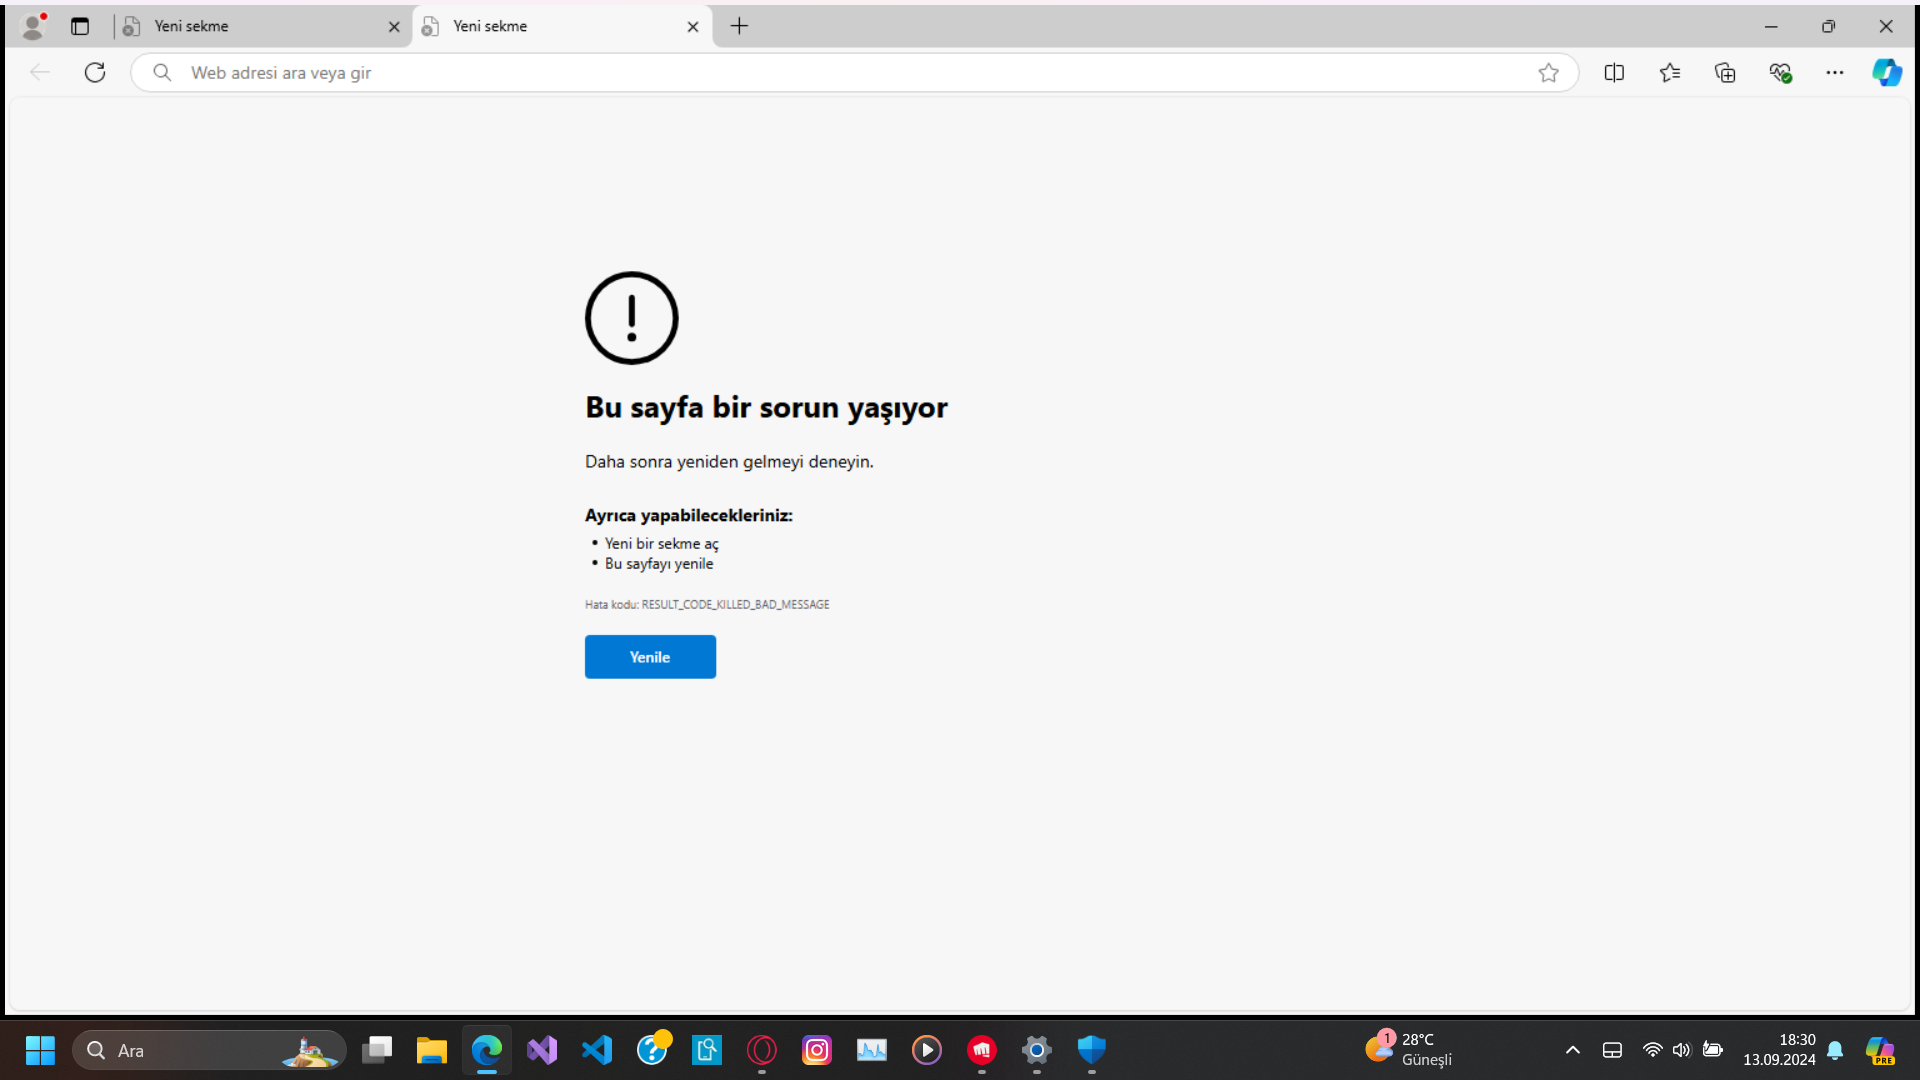Expand the hidden system tray icons
The height and width of the screenshot is (1080, 1920).
point(1572,1050)
